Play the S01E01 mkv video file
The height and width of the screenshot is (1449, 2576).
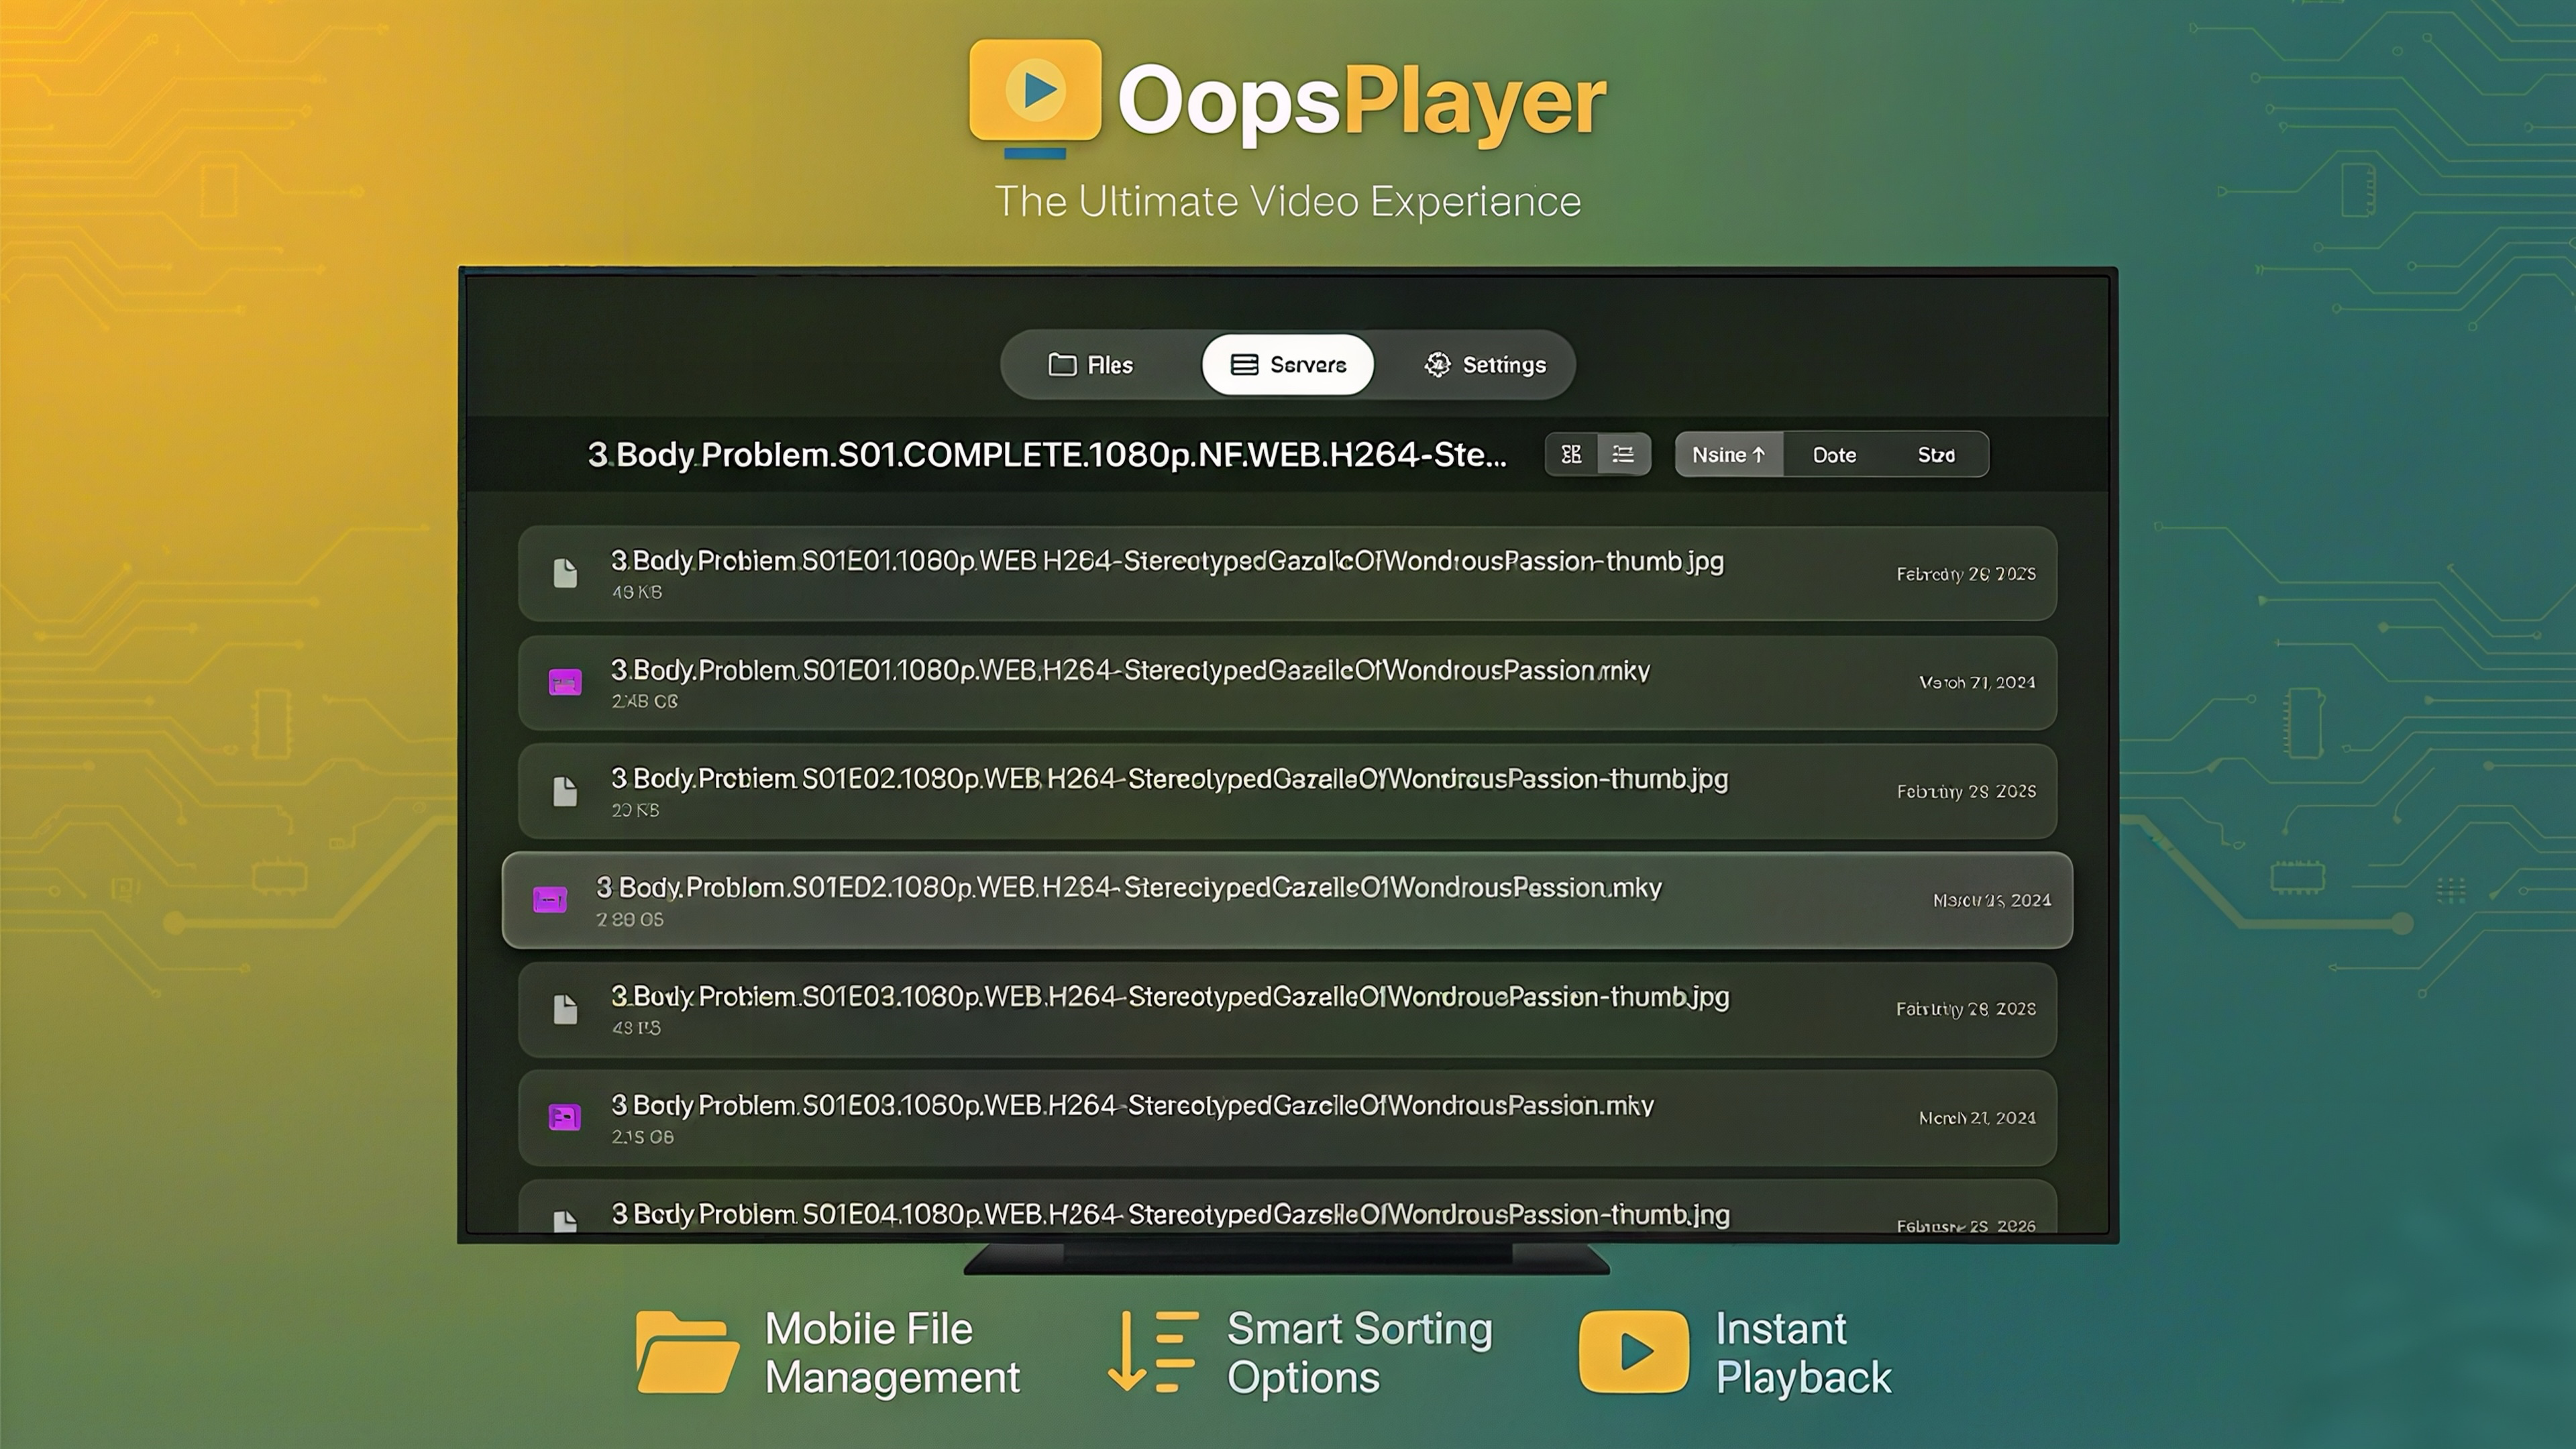(1287, 682)
